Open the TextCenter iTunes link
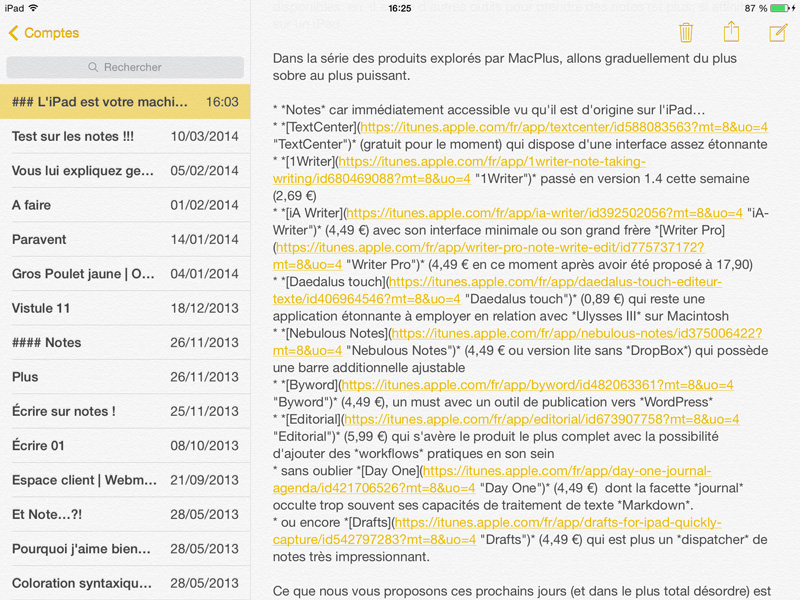 click(x=563, y=127)
